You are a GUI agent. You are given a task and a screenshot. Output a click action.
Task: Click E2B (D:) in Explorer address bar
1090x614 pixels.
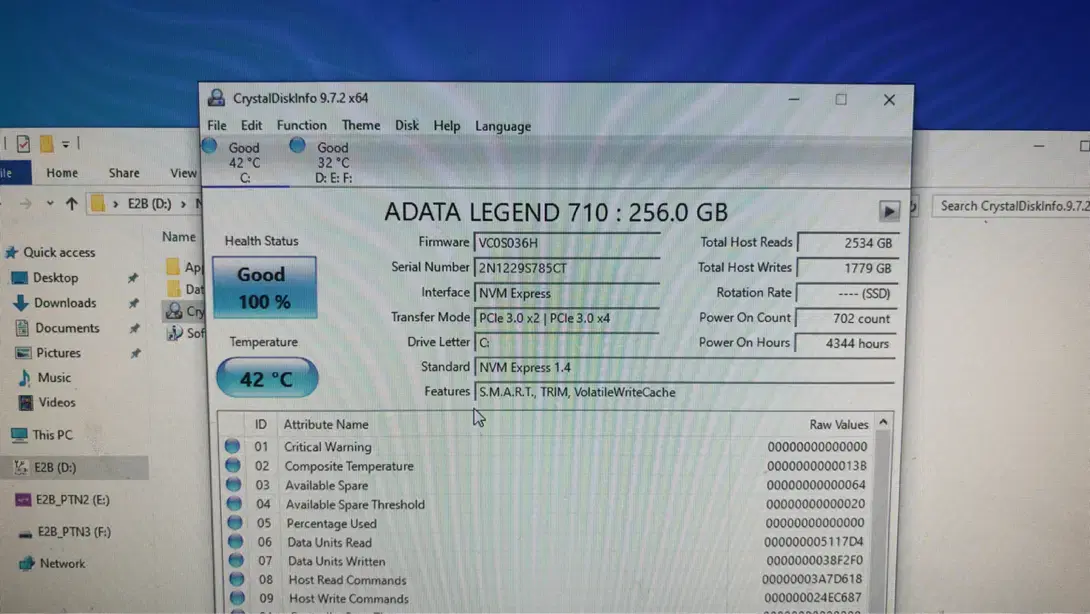click(149, 204)
